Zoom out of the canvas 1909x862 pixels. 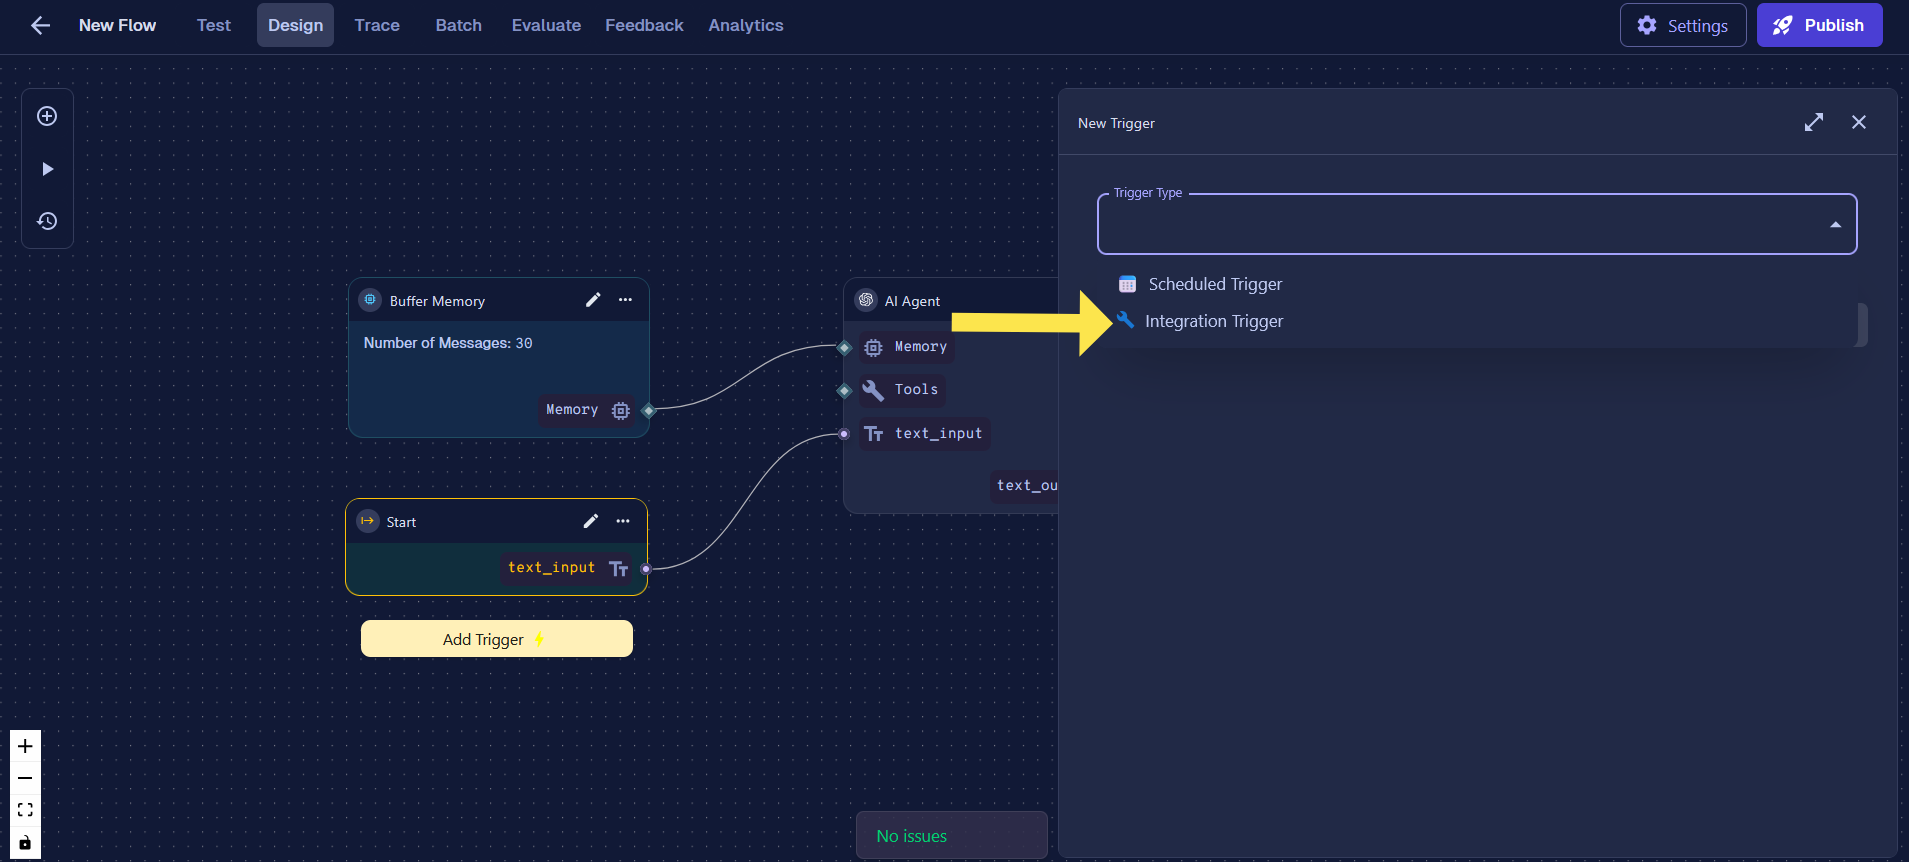(25, 778)
